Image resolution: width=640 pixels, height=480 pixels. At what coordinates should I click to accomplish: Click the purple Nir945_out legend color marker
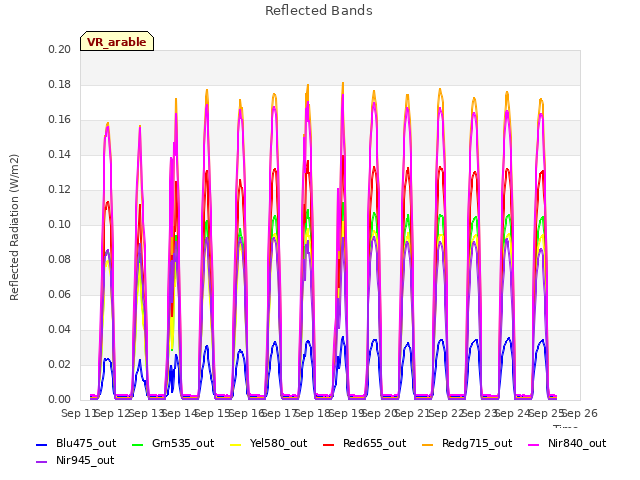[42, 462]
